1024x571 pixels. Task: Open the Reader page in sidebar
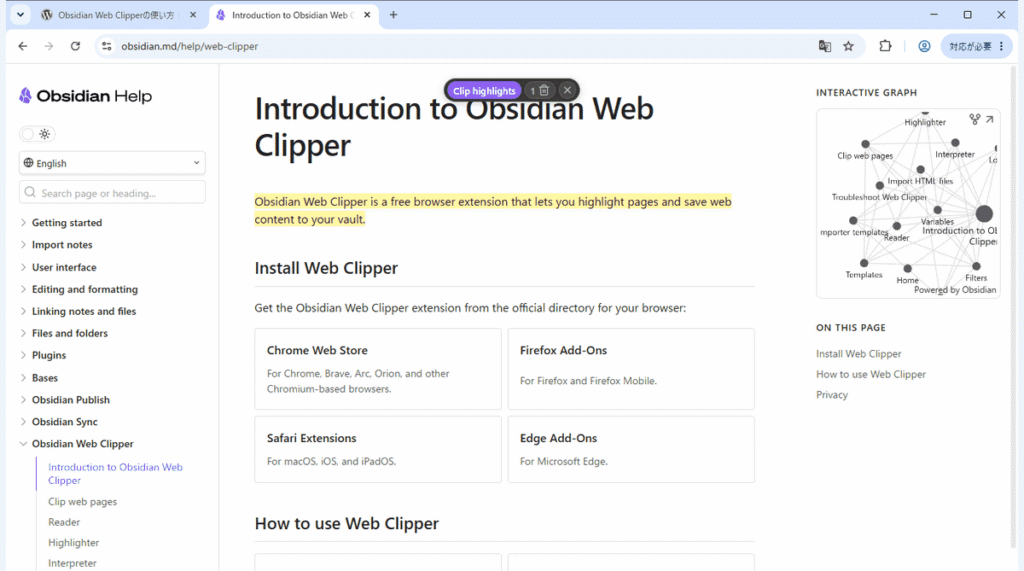pos(64,522)
